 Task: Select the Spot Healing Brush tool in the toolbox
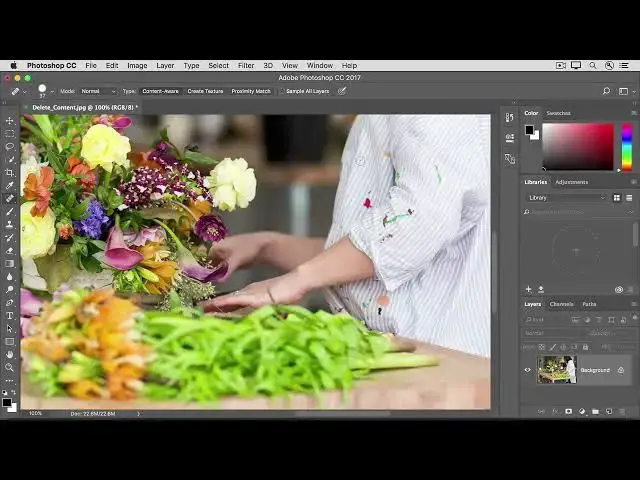(10, 199)
